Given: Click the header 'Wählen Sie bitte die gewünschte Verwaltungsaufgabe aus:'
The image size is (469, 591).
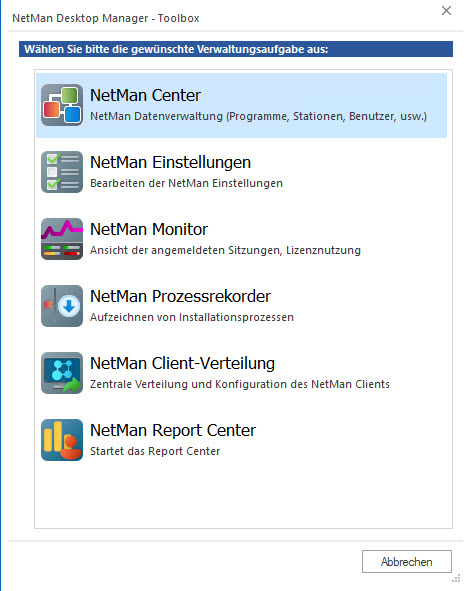Looking at the screenshot, I should (236, 49).
